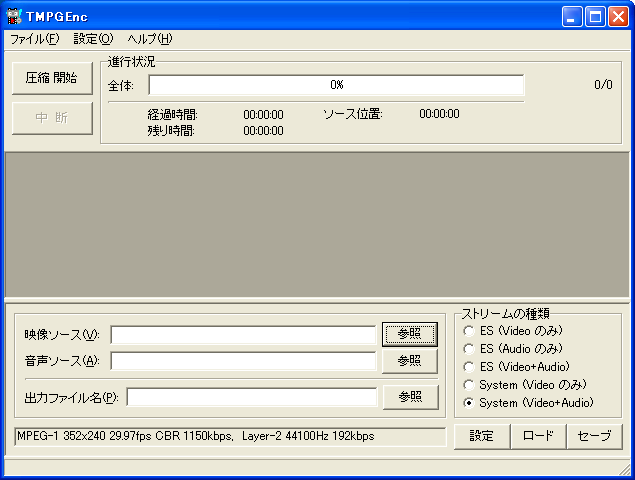The width and height of the screenshot is (635, 480).
Task: Maximize the TMPGEnc window
Action: [x=595, y=17]
